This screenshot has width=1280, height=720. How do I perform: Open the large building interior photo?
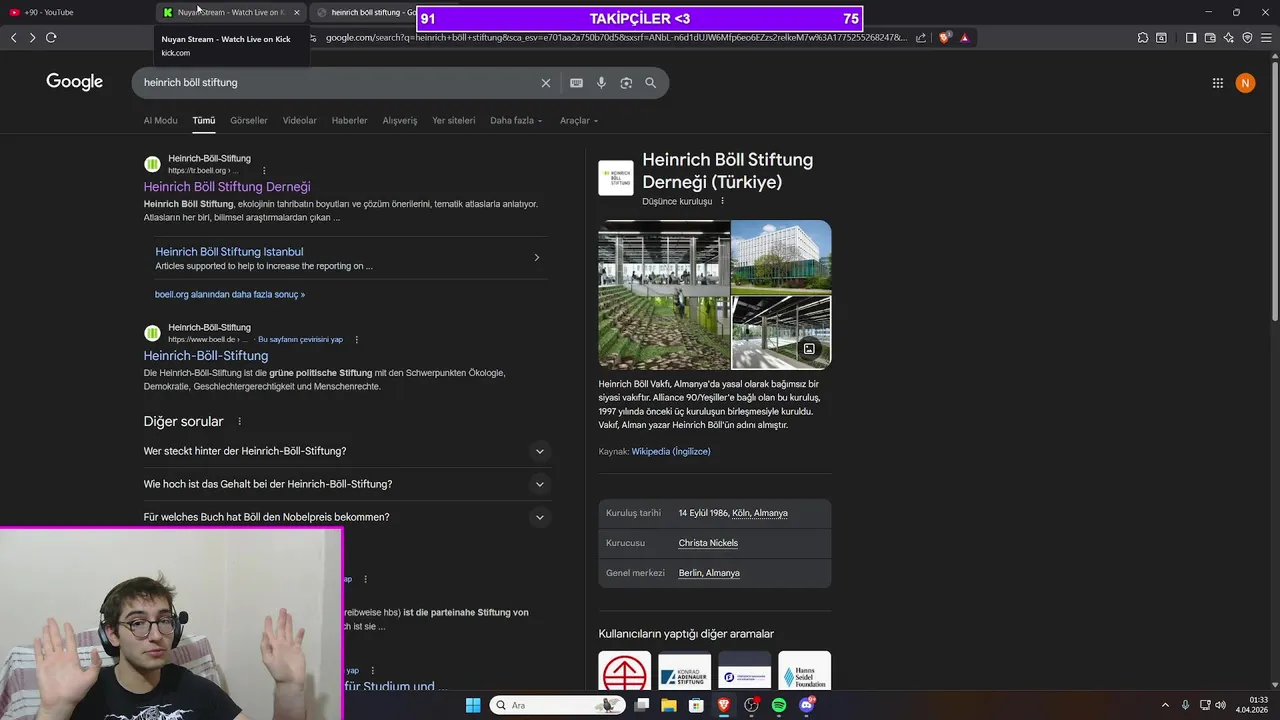click(x=664, y=295)
